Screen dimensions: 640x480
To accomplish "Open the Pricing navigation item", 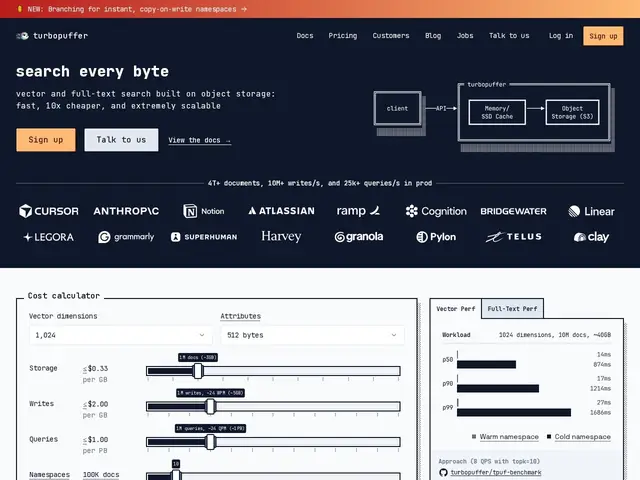I will click(343, 36).
